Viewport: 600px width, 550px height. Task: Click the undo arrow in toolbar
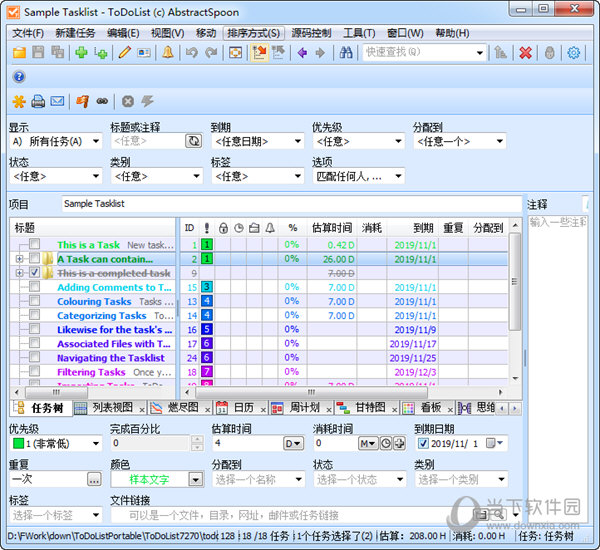coord(191,53)
